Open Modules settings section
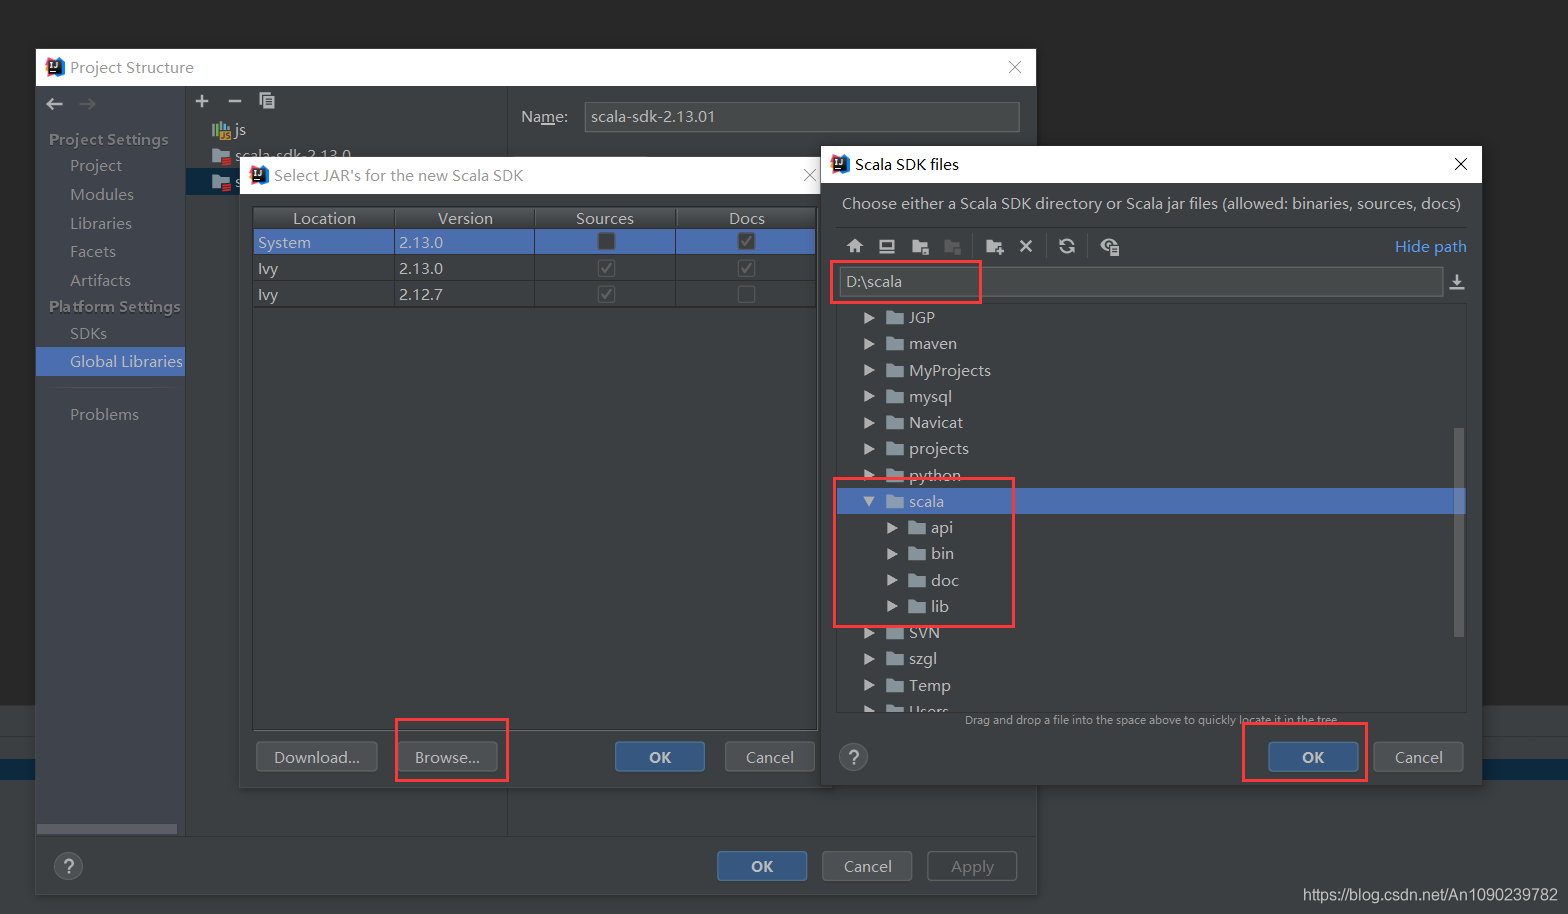1568x914 pixels. click(102, 195)
